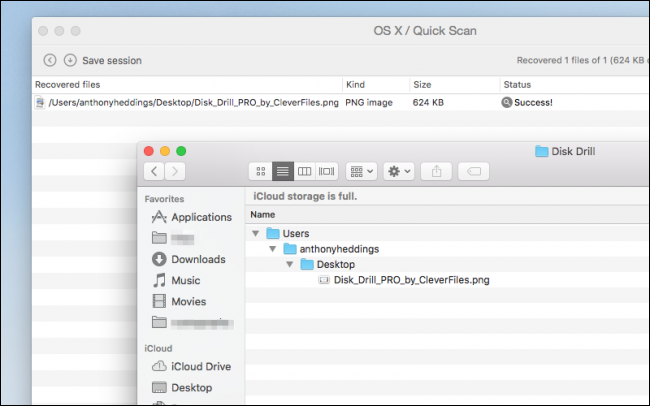Image resolution: width=650 pixels, height=406 pixels.
Task: Open the blurred folder below Applications
Action: click(x=173, y=238)
